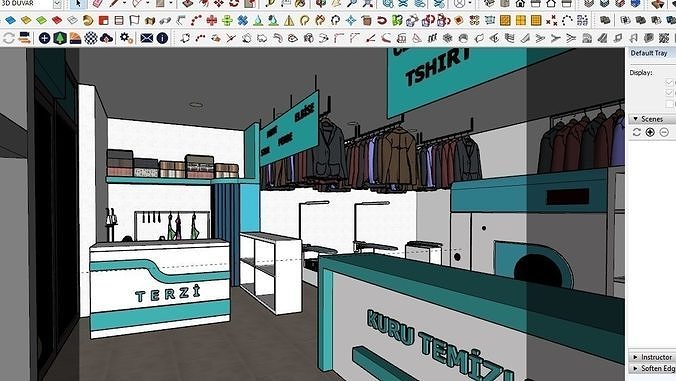Click the red flat face icon

pos(57,20)
